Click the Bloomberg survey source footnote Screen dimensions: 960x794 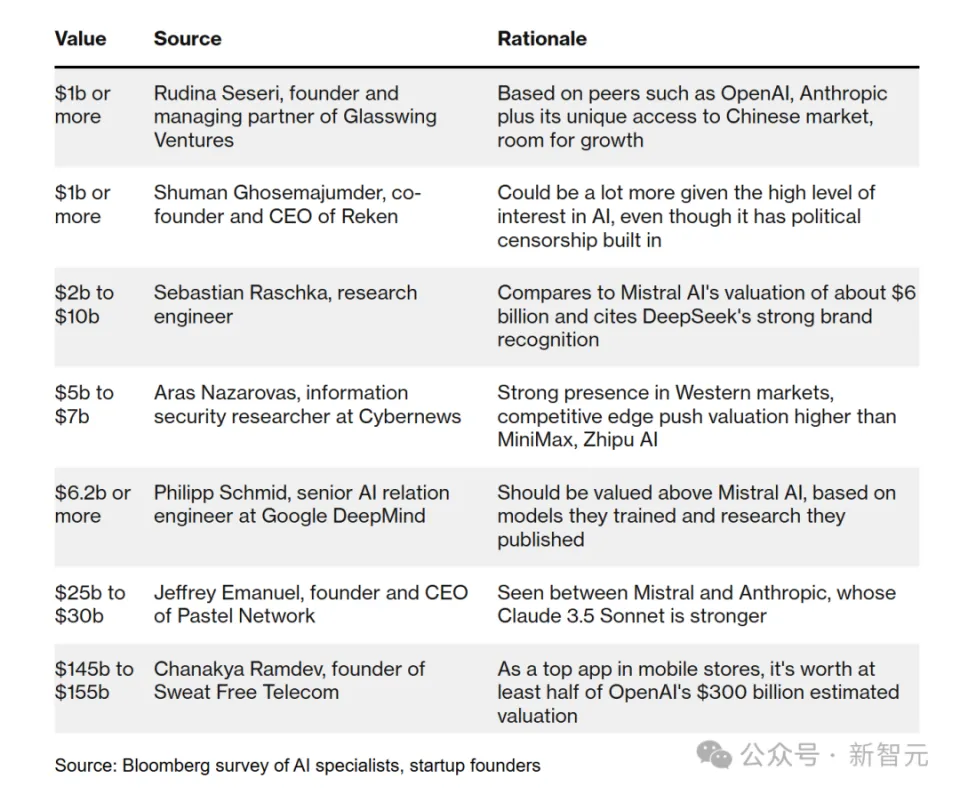pos(297,765)
